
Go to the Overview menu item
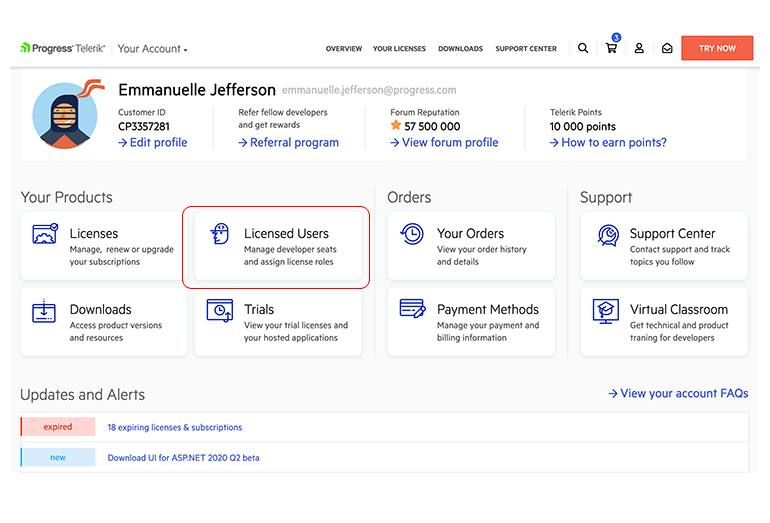(344, 49)
